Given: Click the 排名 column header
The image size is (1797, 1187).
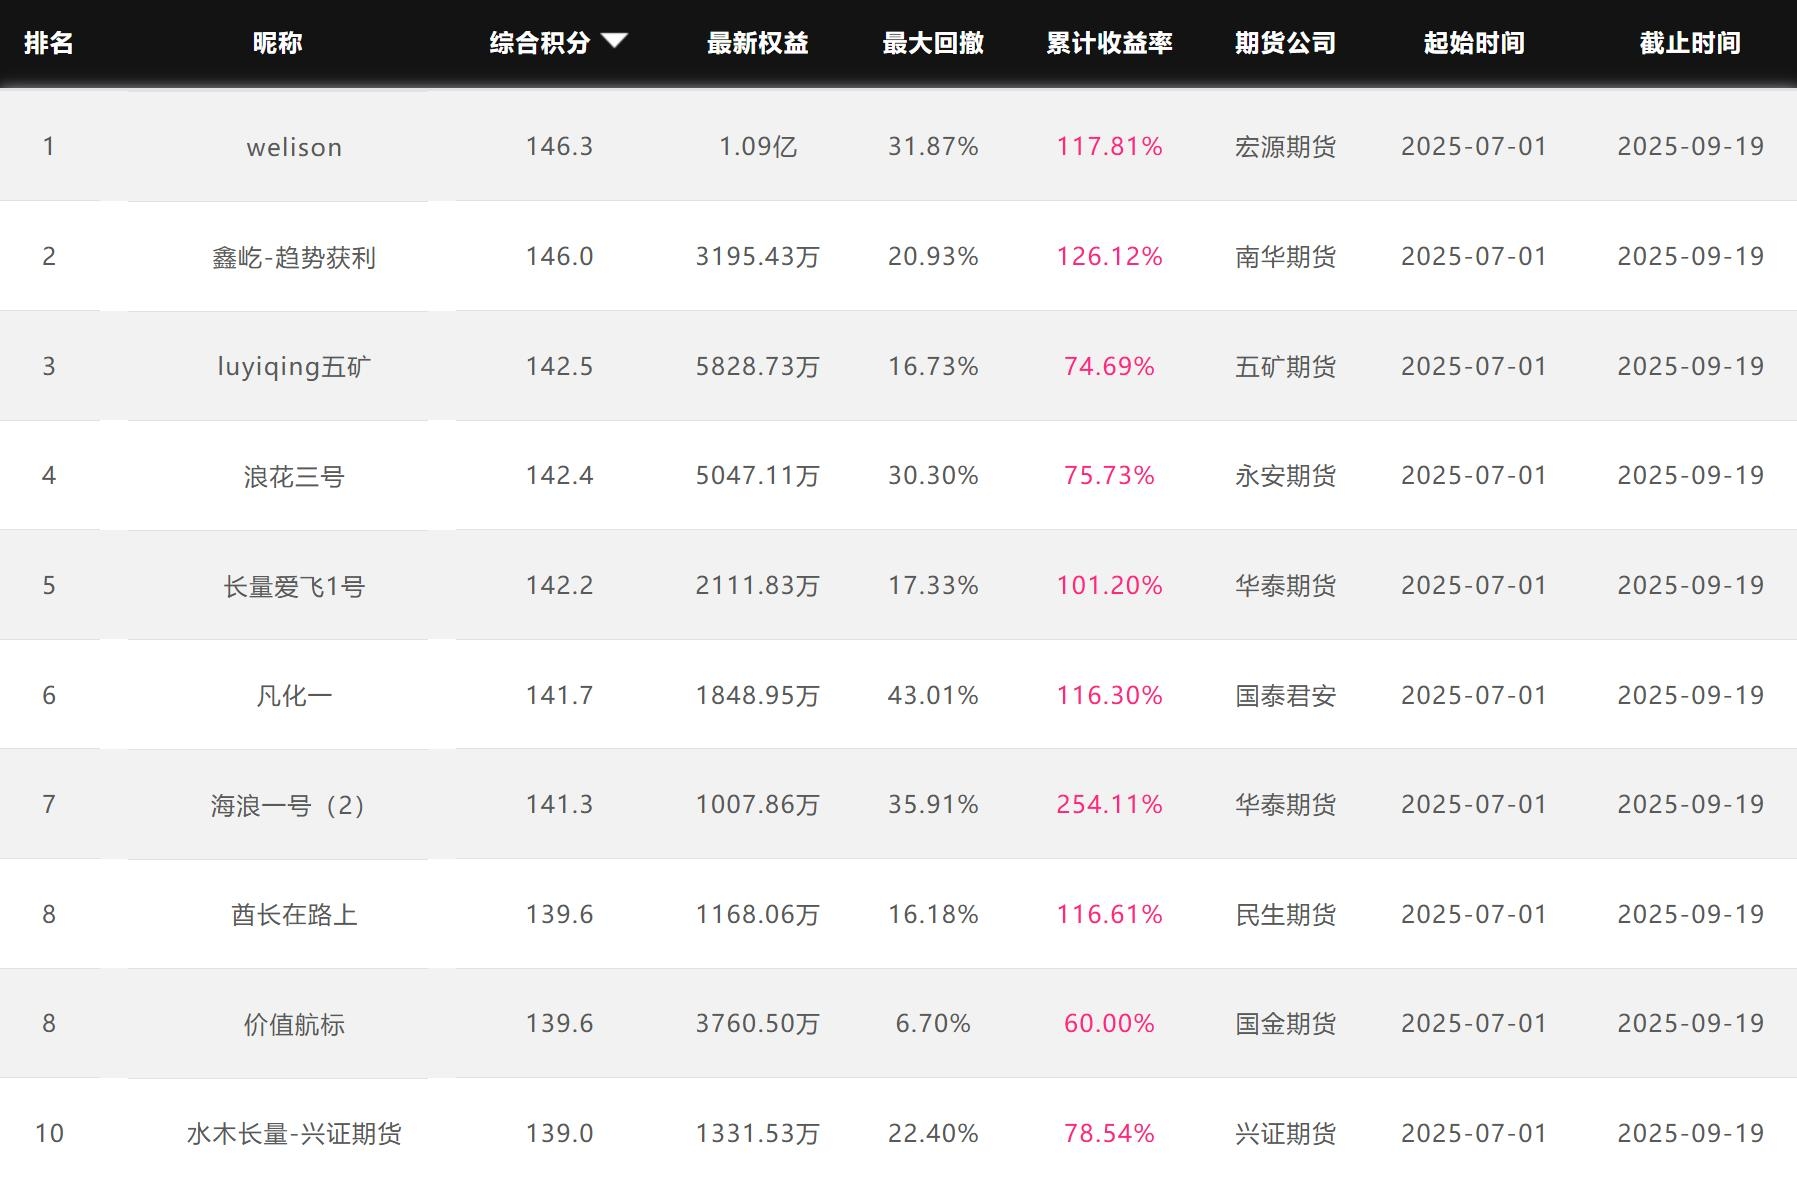Looking at the screenshot, I should [x=48, y=43].
